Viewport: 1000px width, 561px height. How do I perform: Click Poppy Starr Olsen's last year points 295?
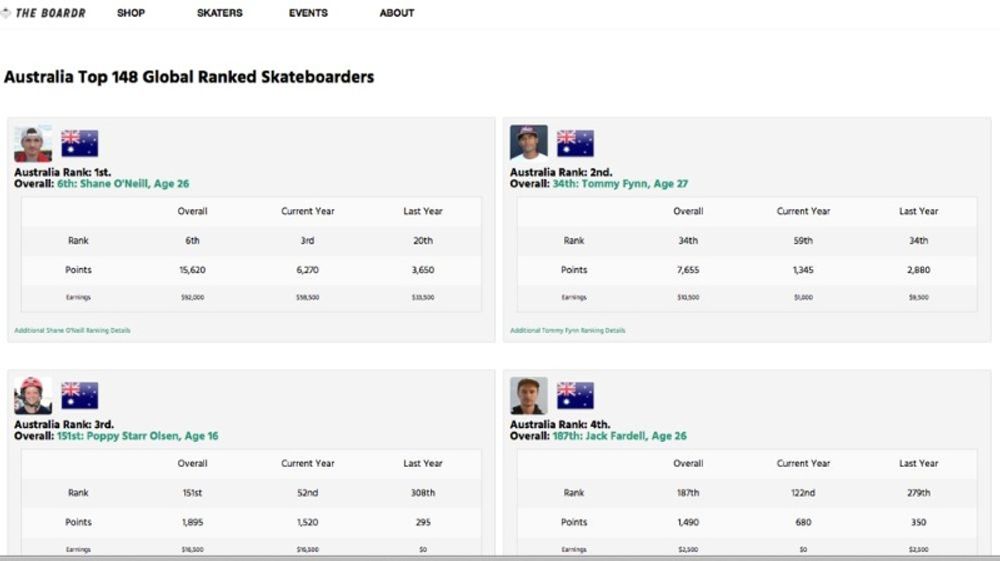423,522
